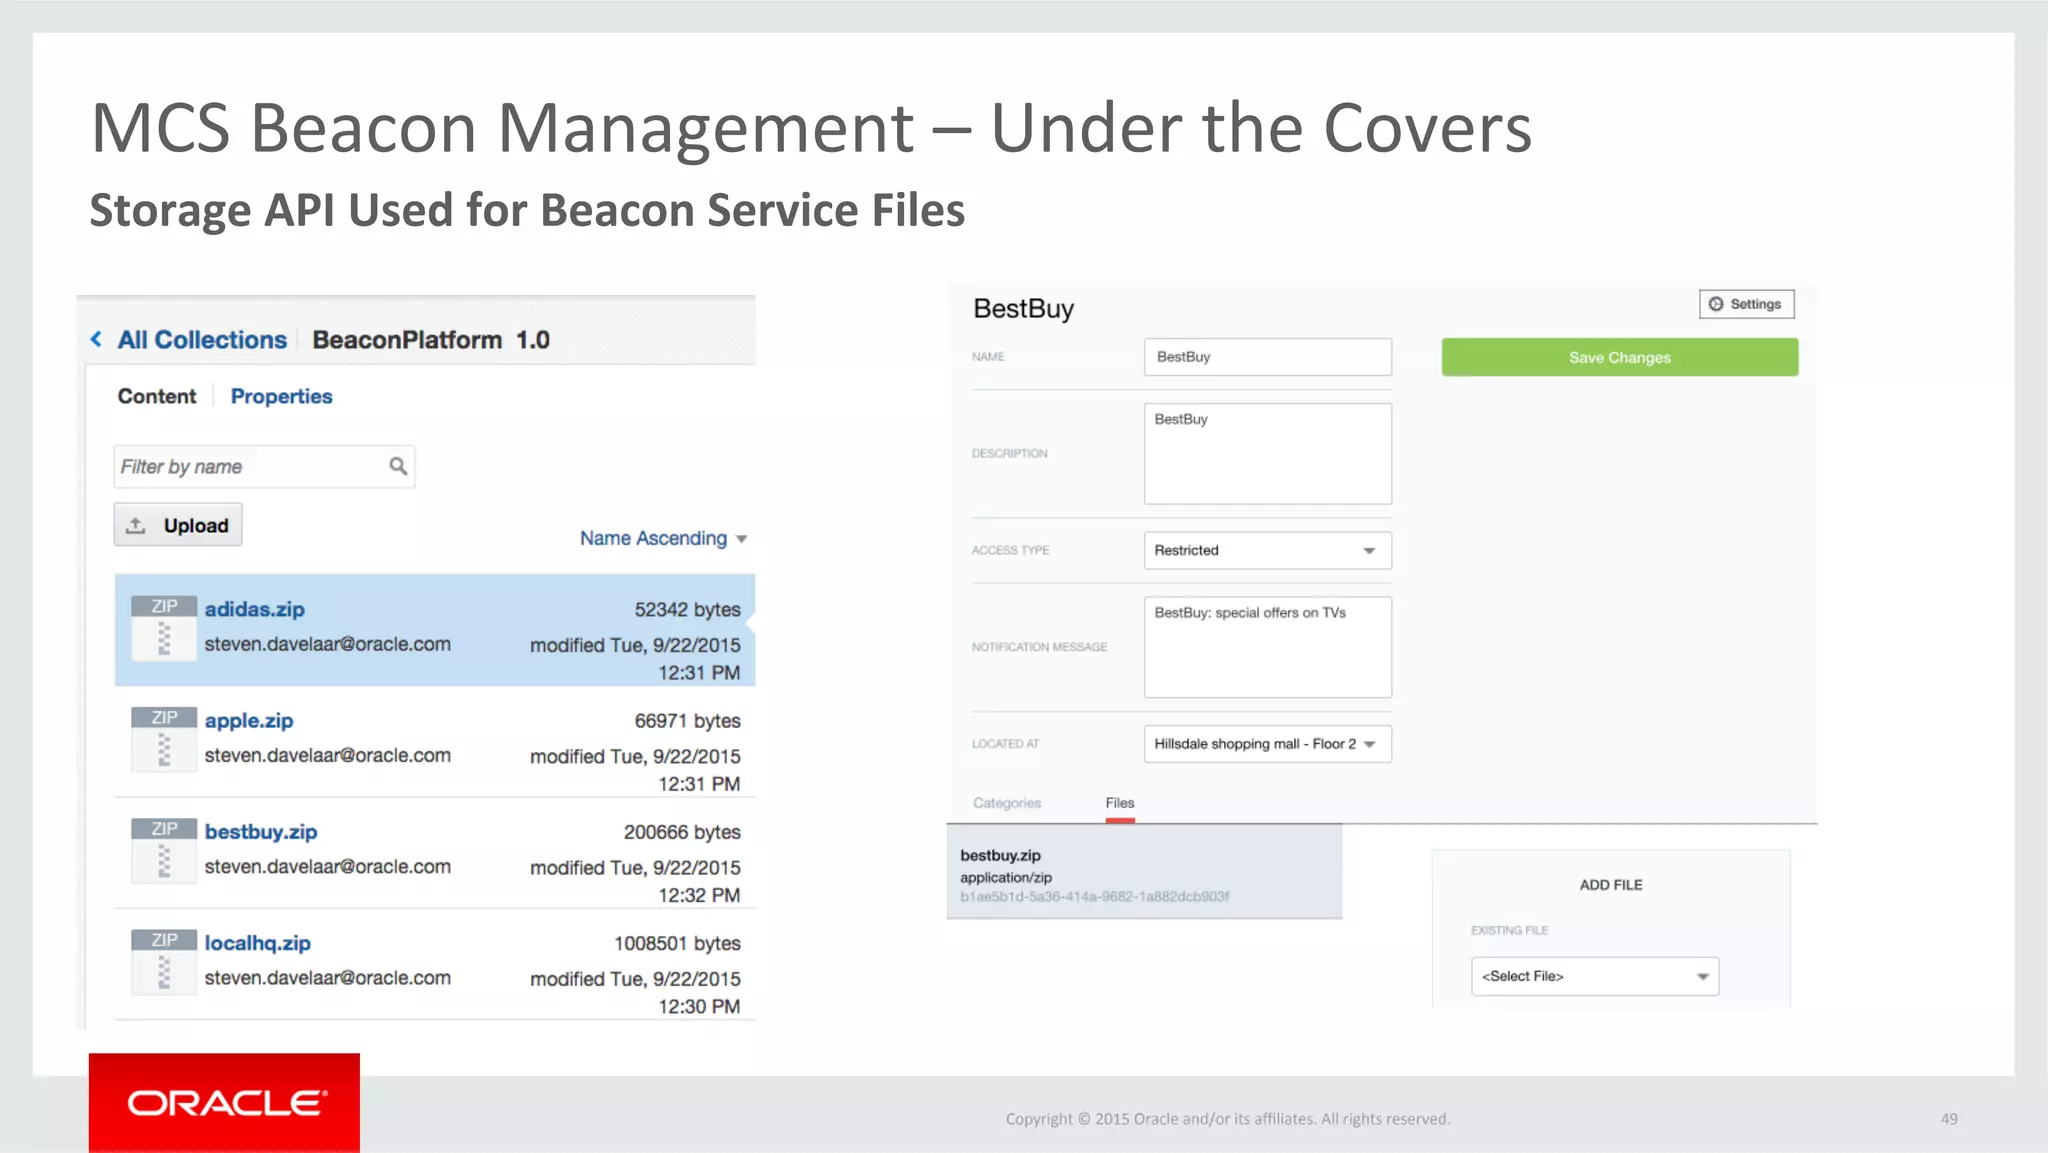Click the red Oracle logo
Screen dimensions: 2048x1153
coord(224,1103)
